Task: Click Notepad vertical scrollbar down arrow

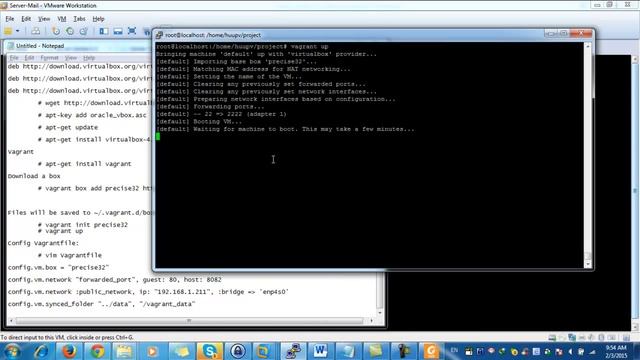Action: pyautogui.click(x=380, y=313)
